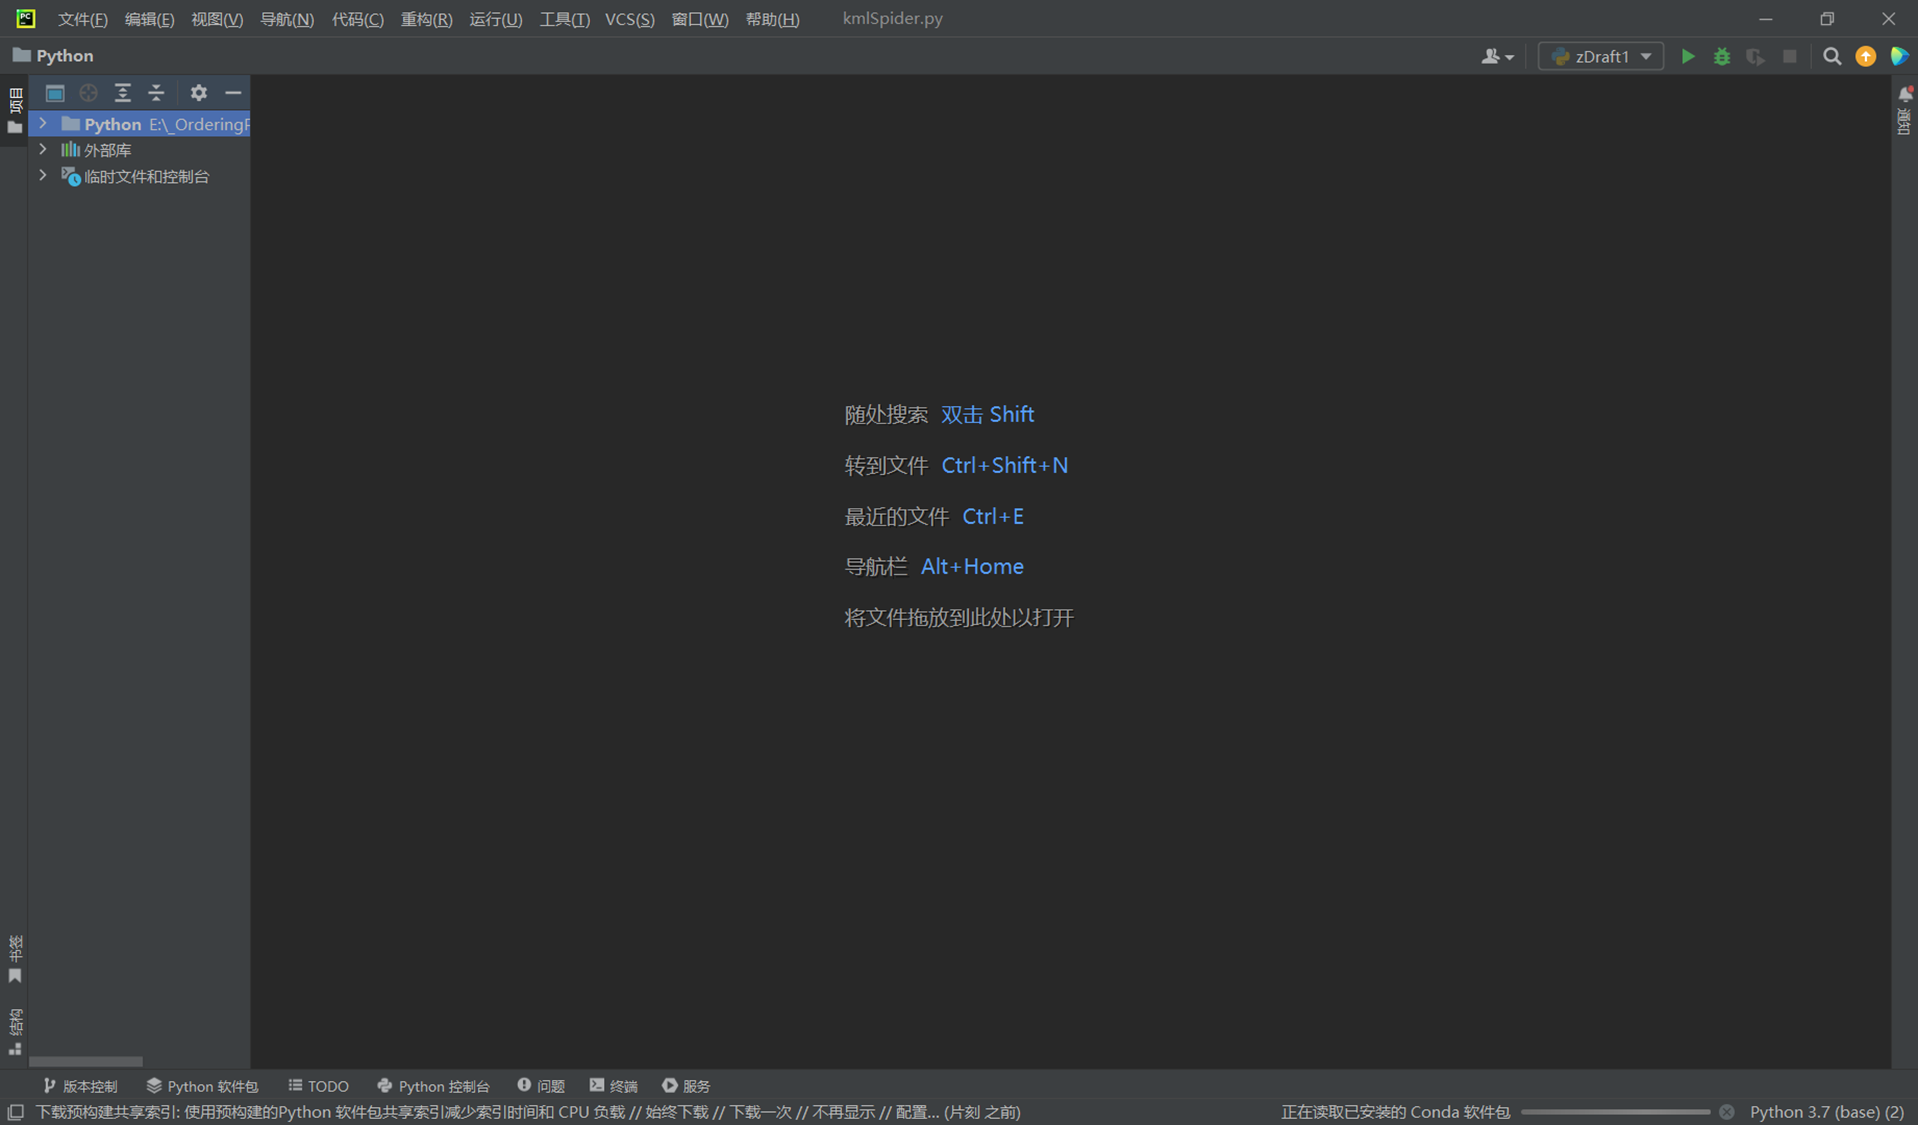Start debugging with the bug icon
The height and width of the screenshot is (1125, 1918).
click(1722, 56)
